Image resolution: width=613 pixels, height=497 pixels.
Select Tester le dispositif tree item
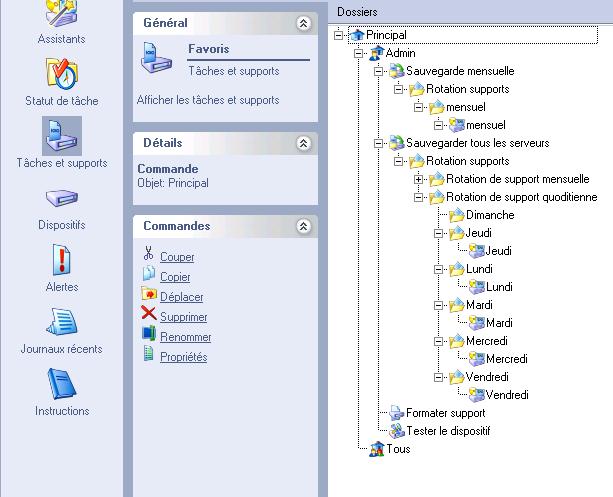pyautogui.click(x=448, y=431)
